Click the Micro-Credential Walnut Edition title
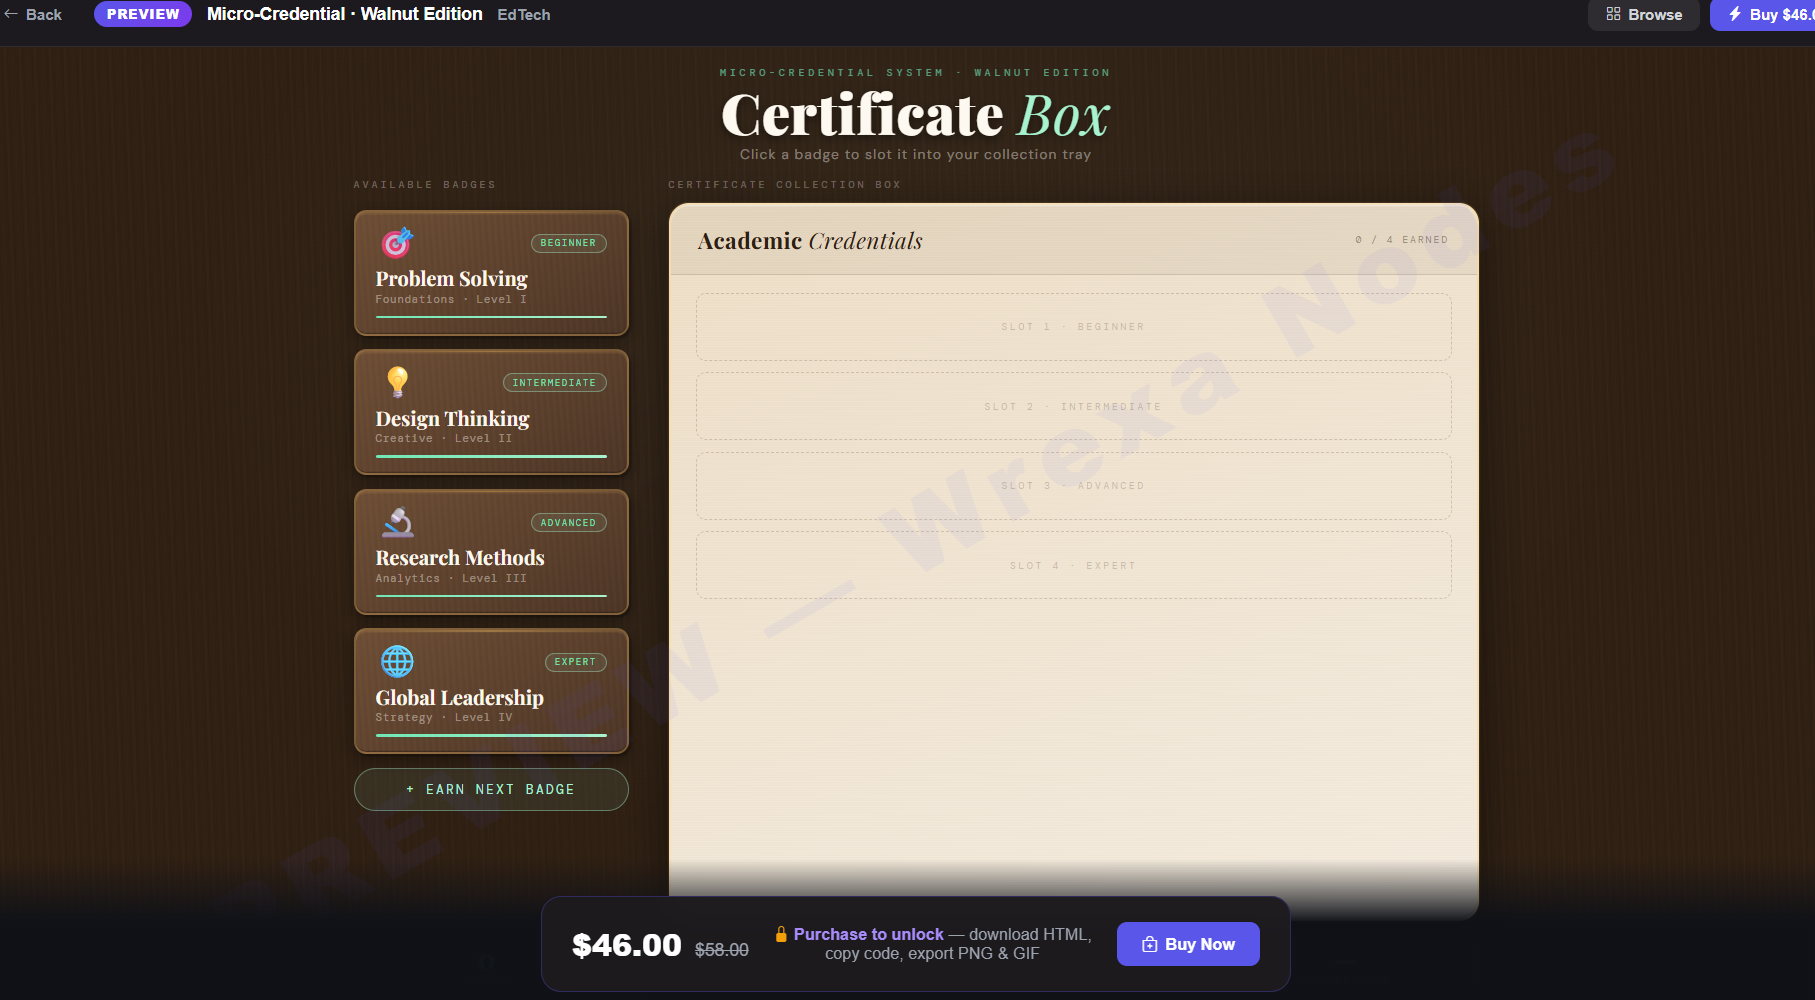 coord(344,14)
